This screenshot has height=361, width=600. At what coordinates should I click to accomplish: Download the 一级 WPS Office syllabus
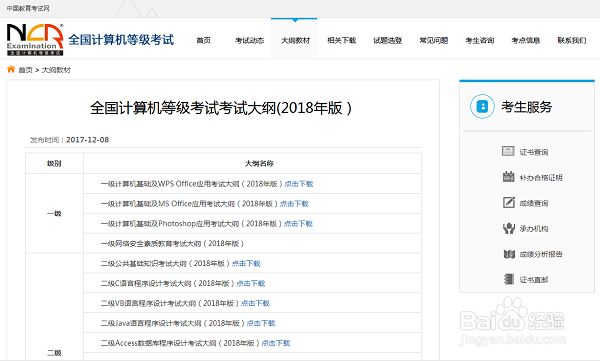coord(298,184)
